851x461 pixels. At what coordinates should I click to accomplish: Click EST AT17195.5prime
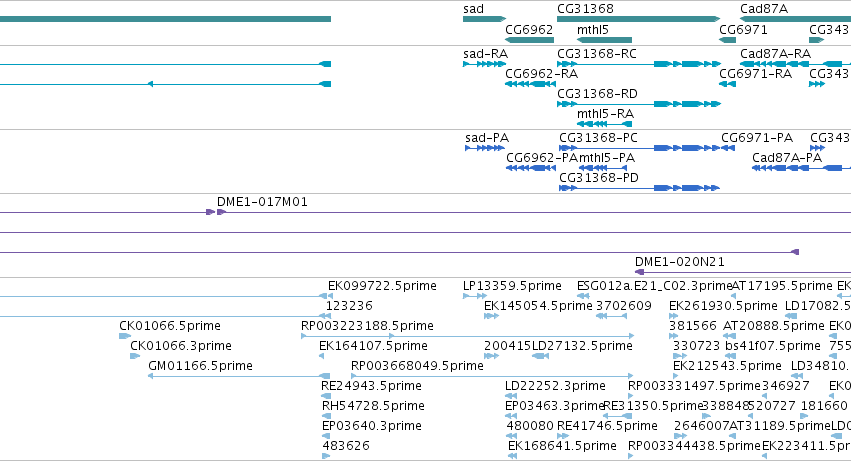point(782,286)
